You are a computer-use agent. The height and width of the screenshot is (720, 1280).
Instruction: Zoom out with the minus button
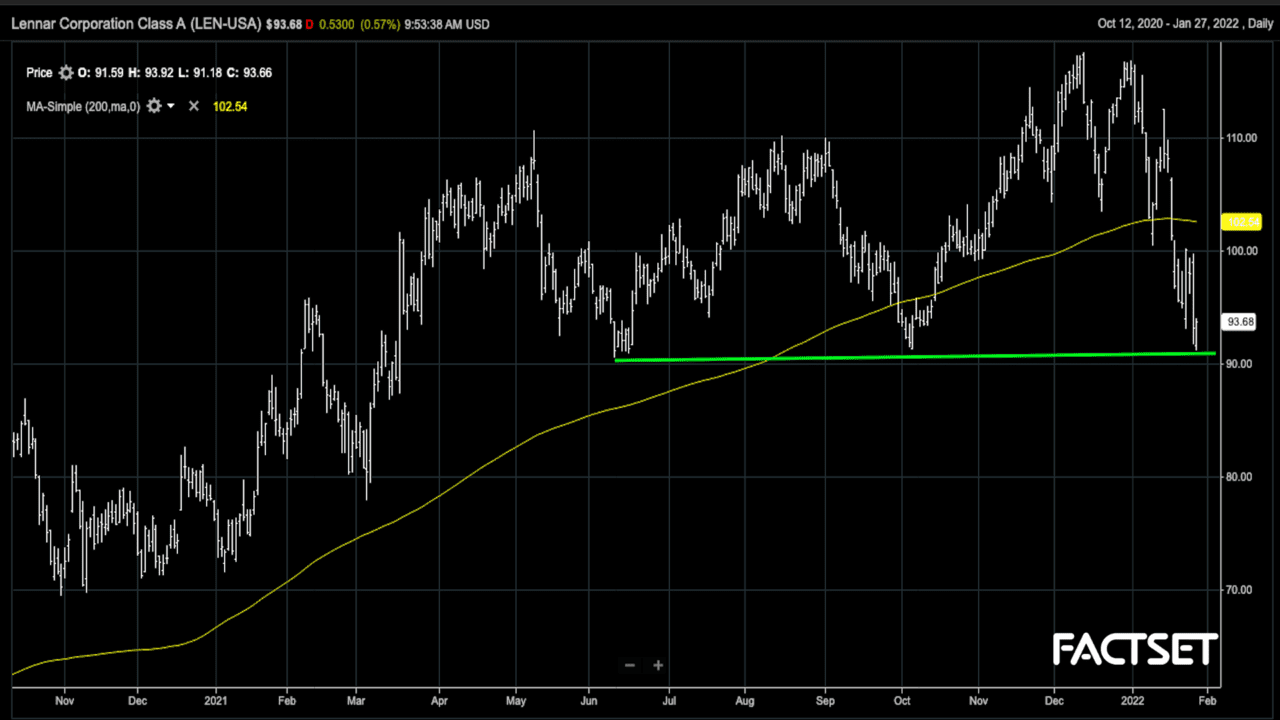(630, 665)
